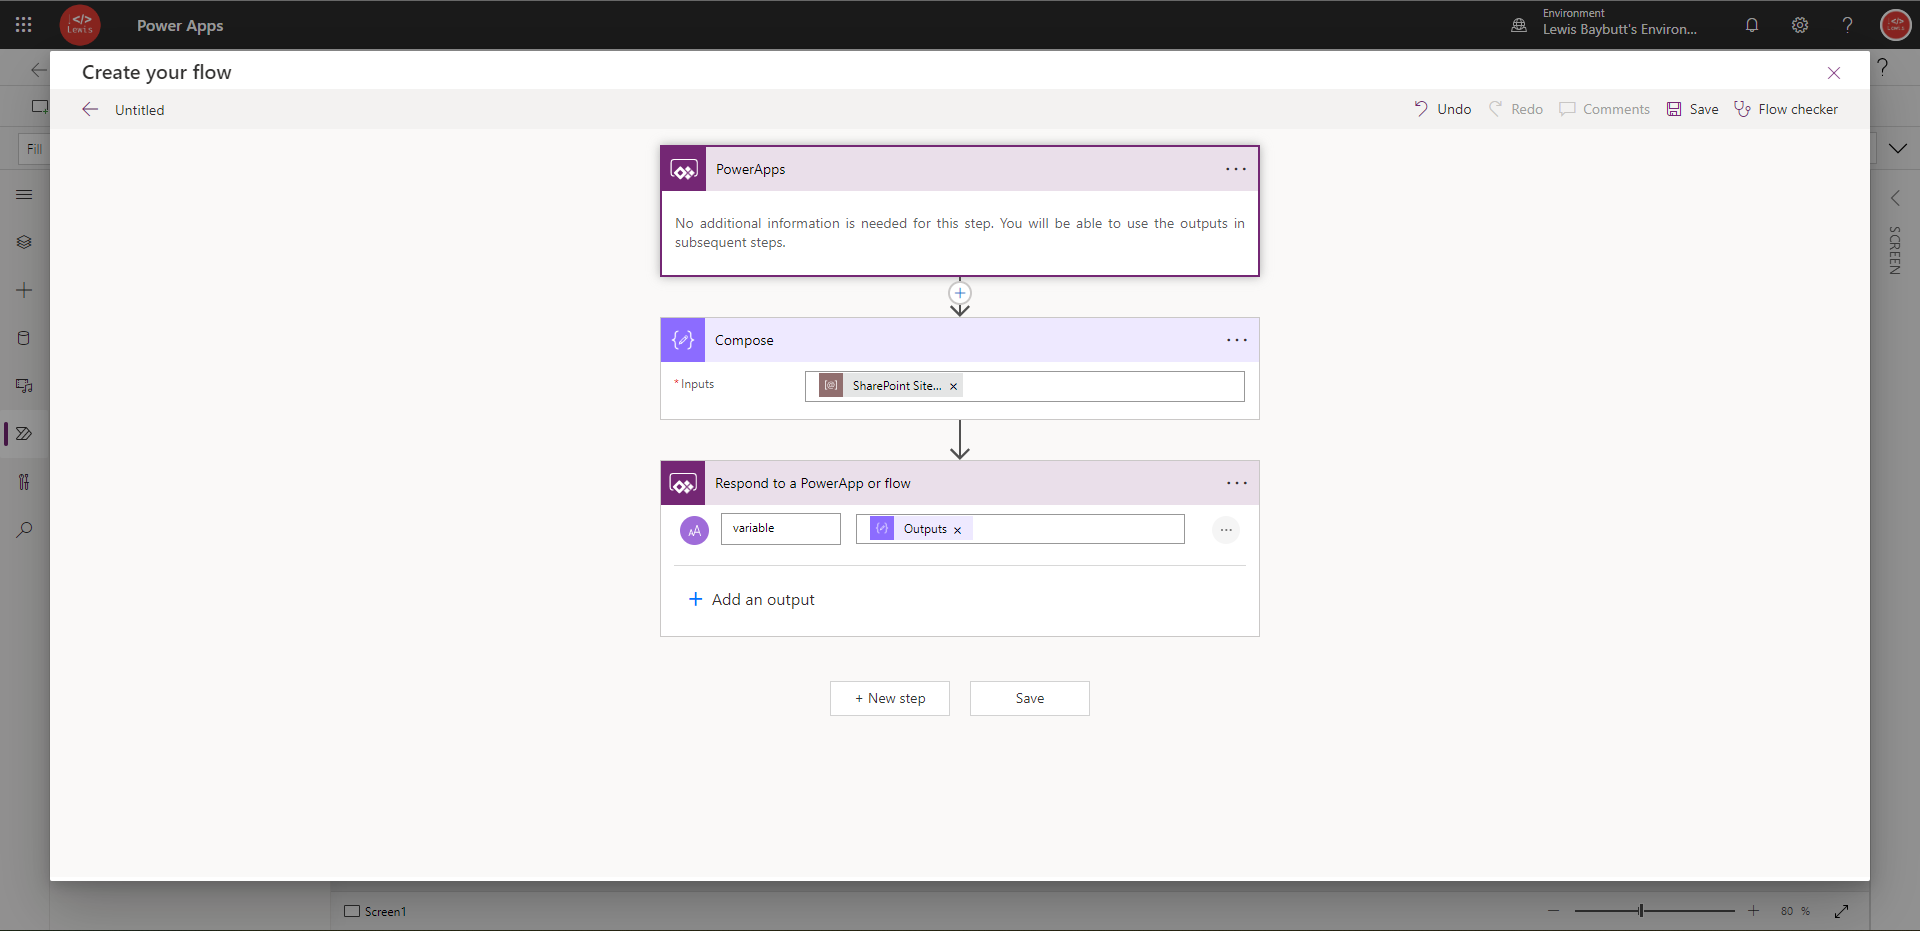Open the app launcher waffle icon
The height and width of the screenshot is (931, 1920).
[24, 25]
